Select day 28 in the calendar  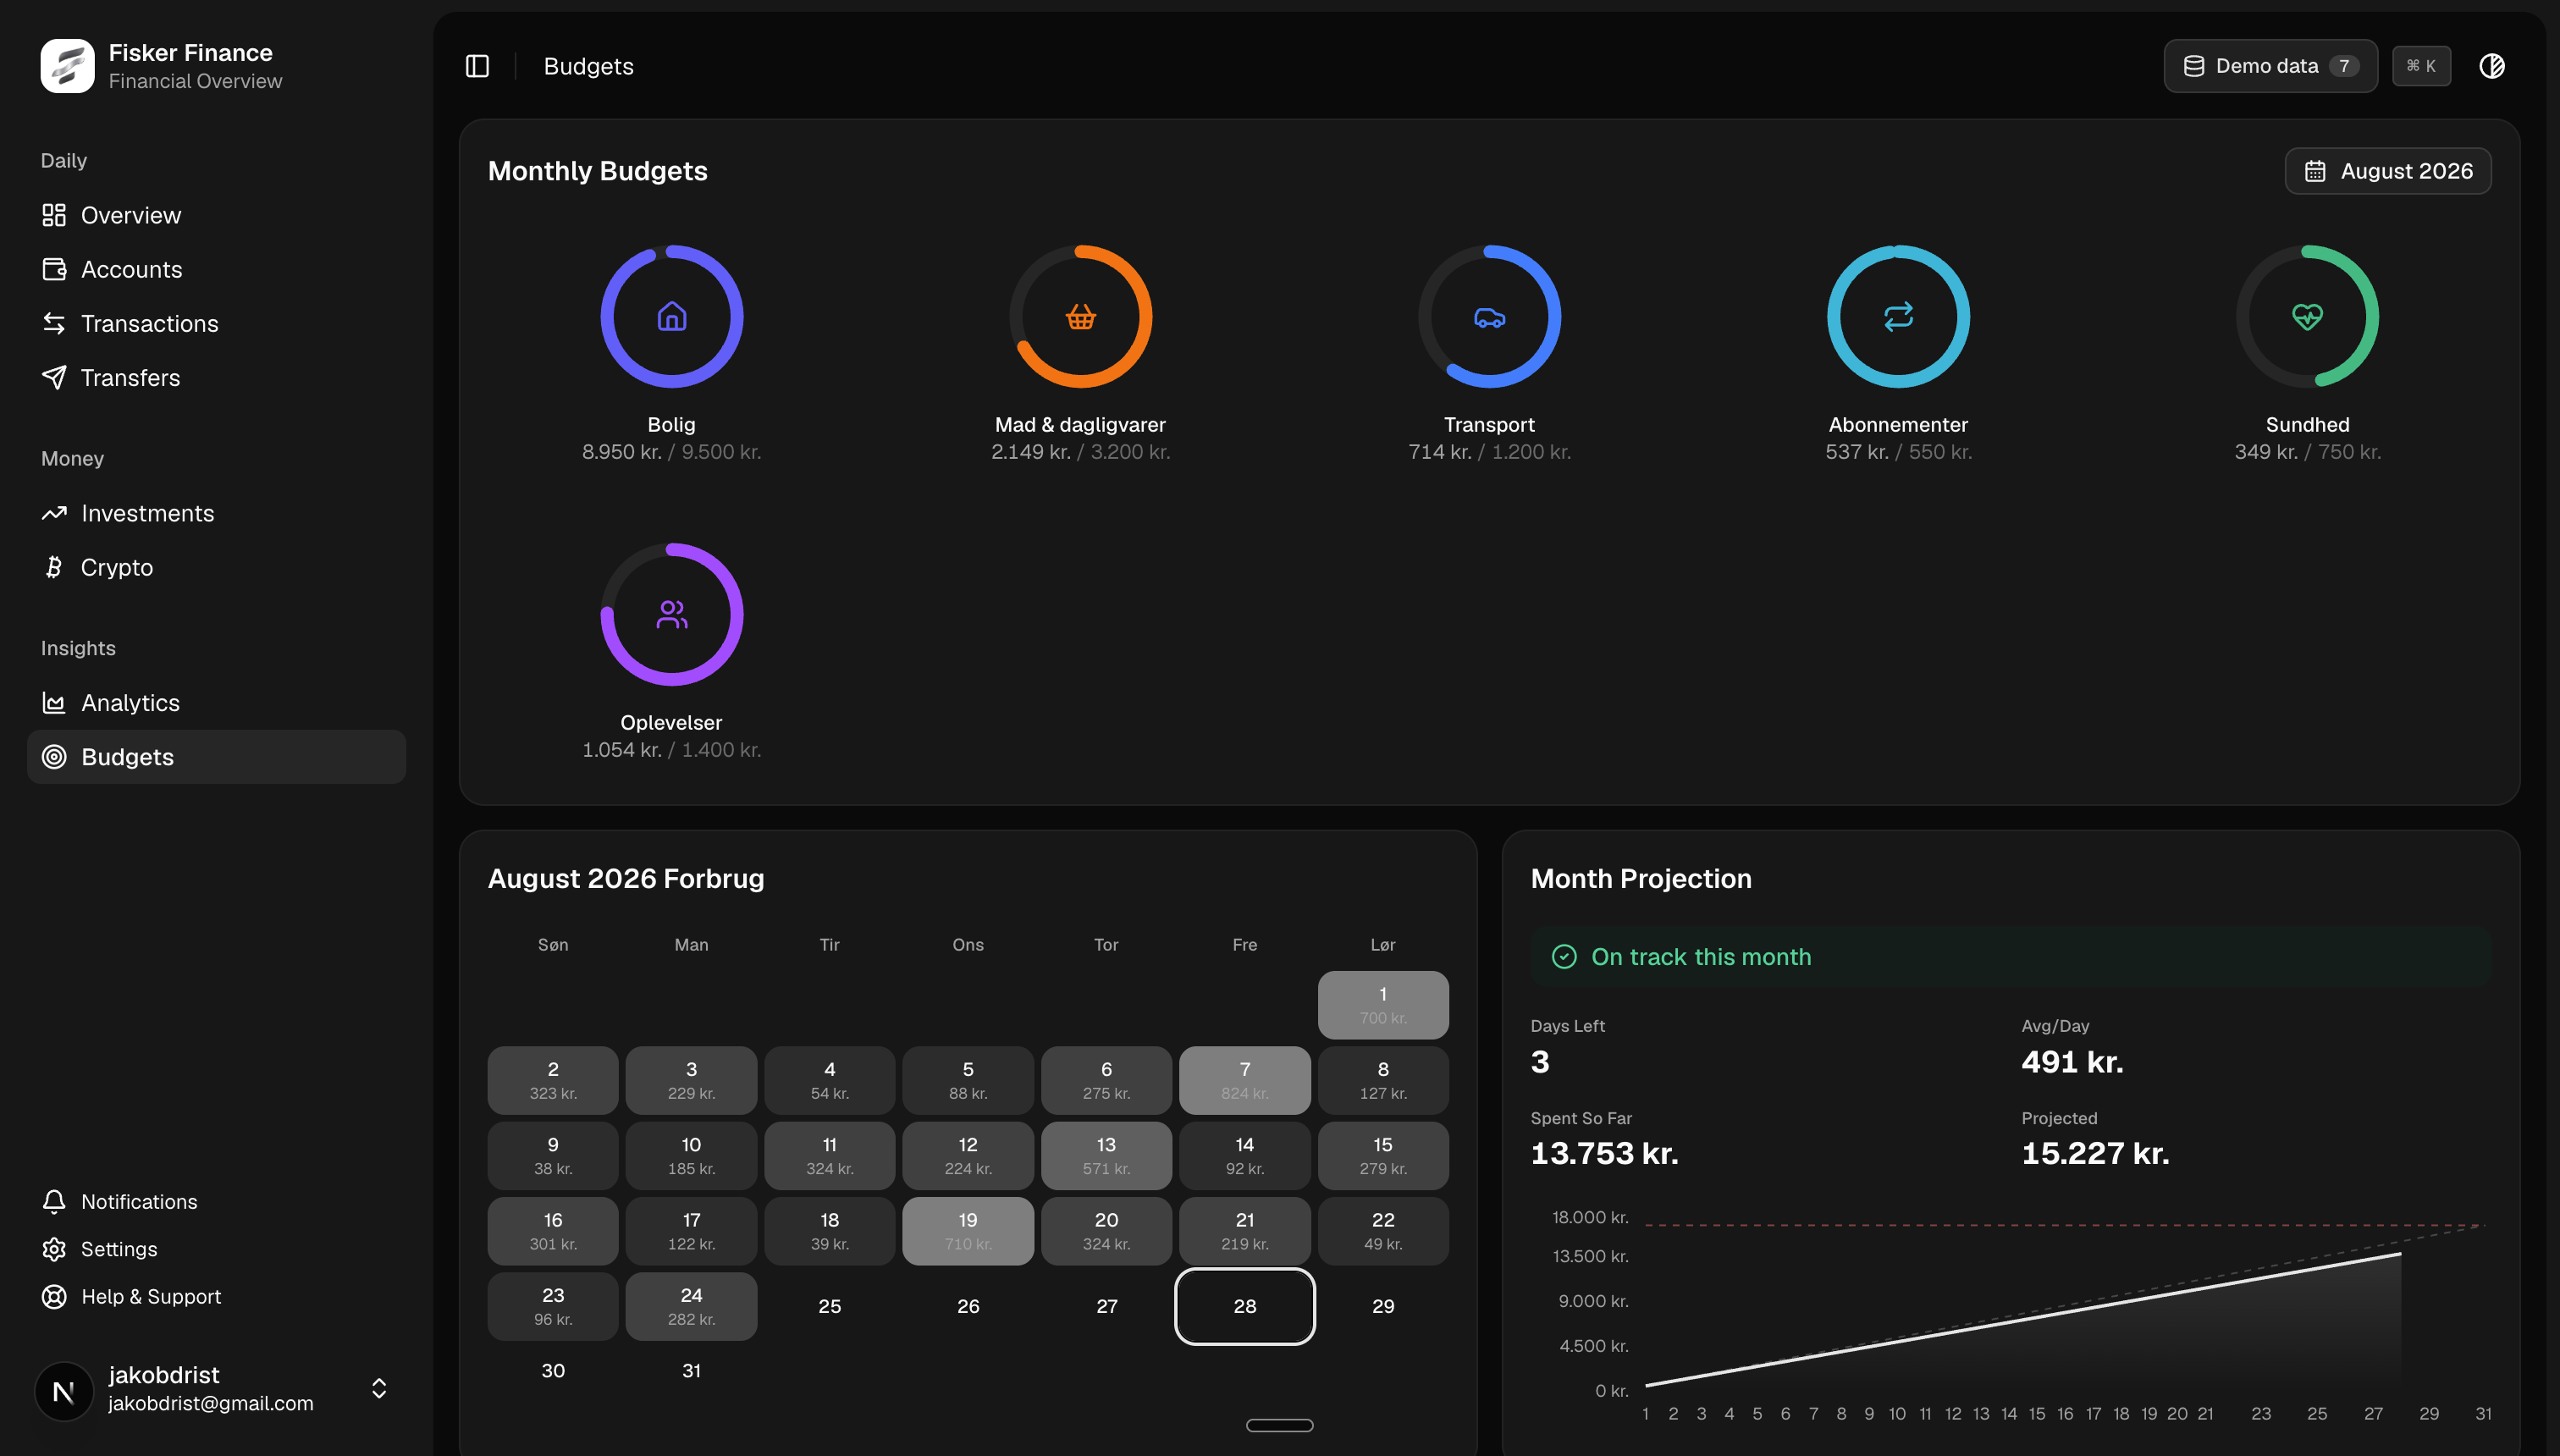(x=1244, y=1306)
